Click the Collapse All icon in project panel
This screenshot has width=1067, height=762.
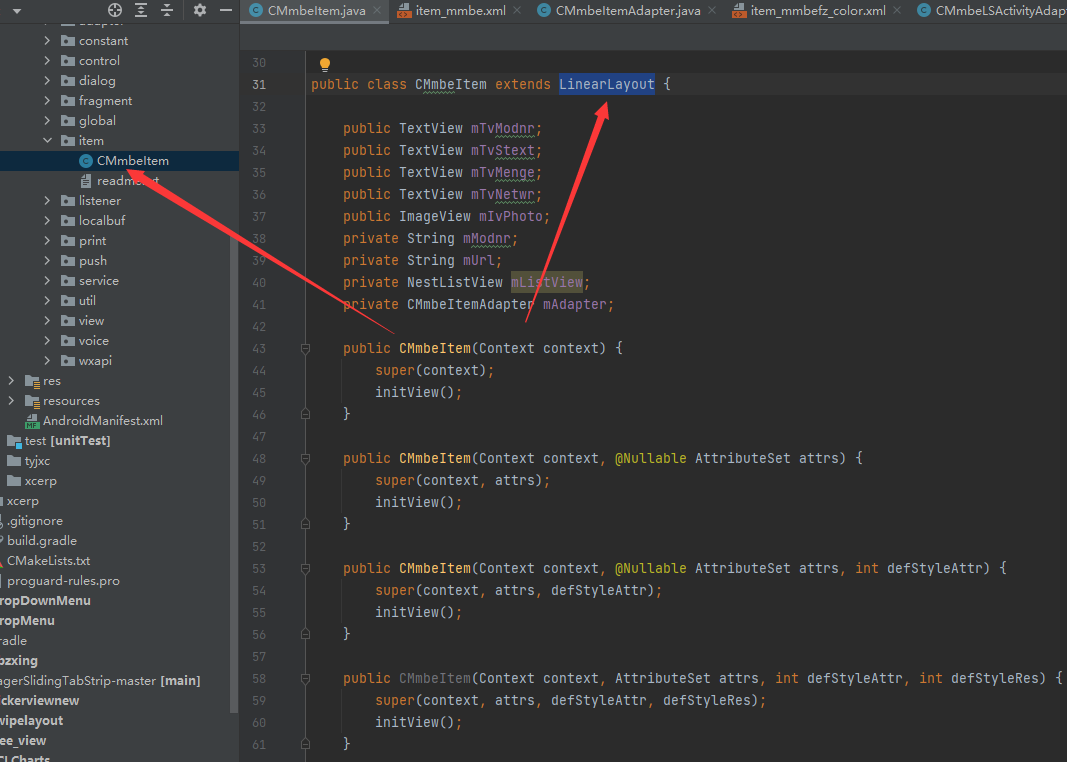click(166, 10)
